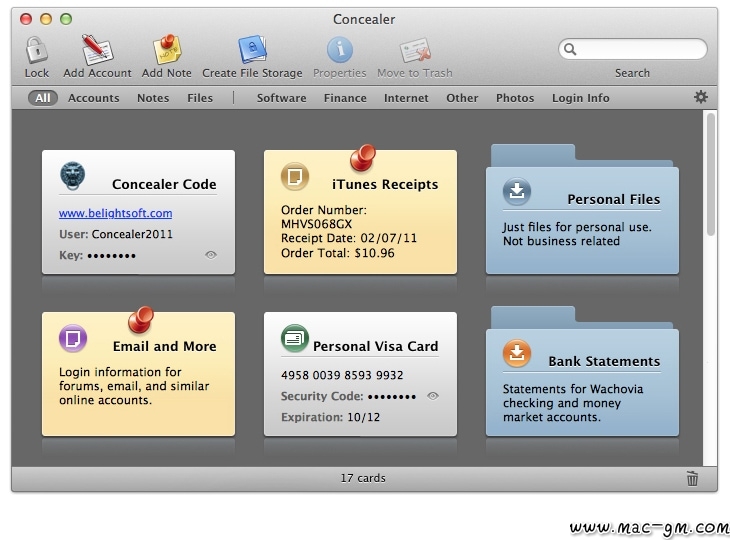Click Receipt Date: 02/07/11 line
This screenshot has width=730, height=540.
point(349,238)
